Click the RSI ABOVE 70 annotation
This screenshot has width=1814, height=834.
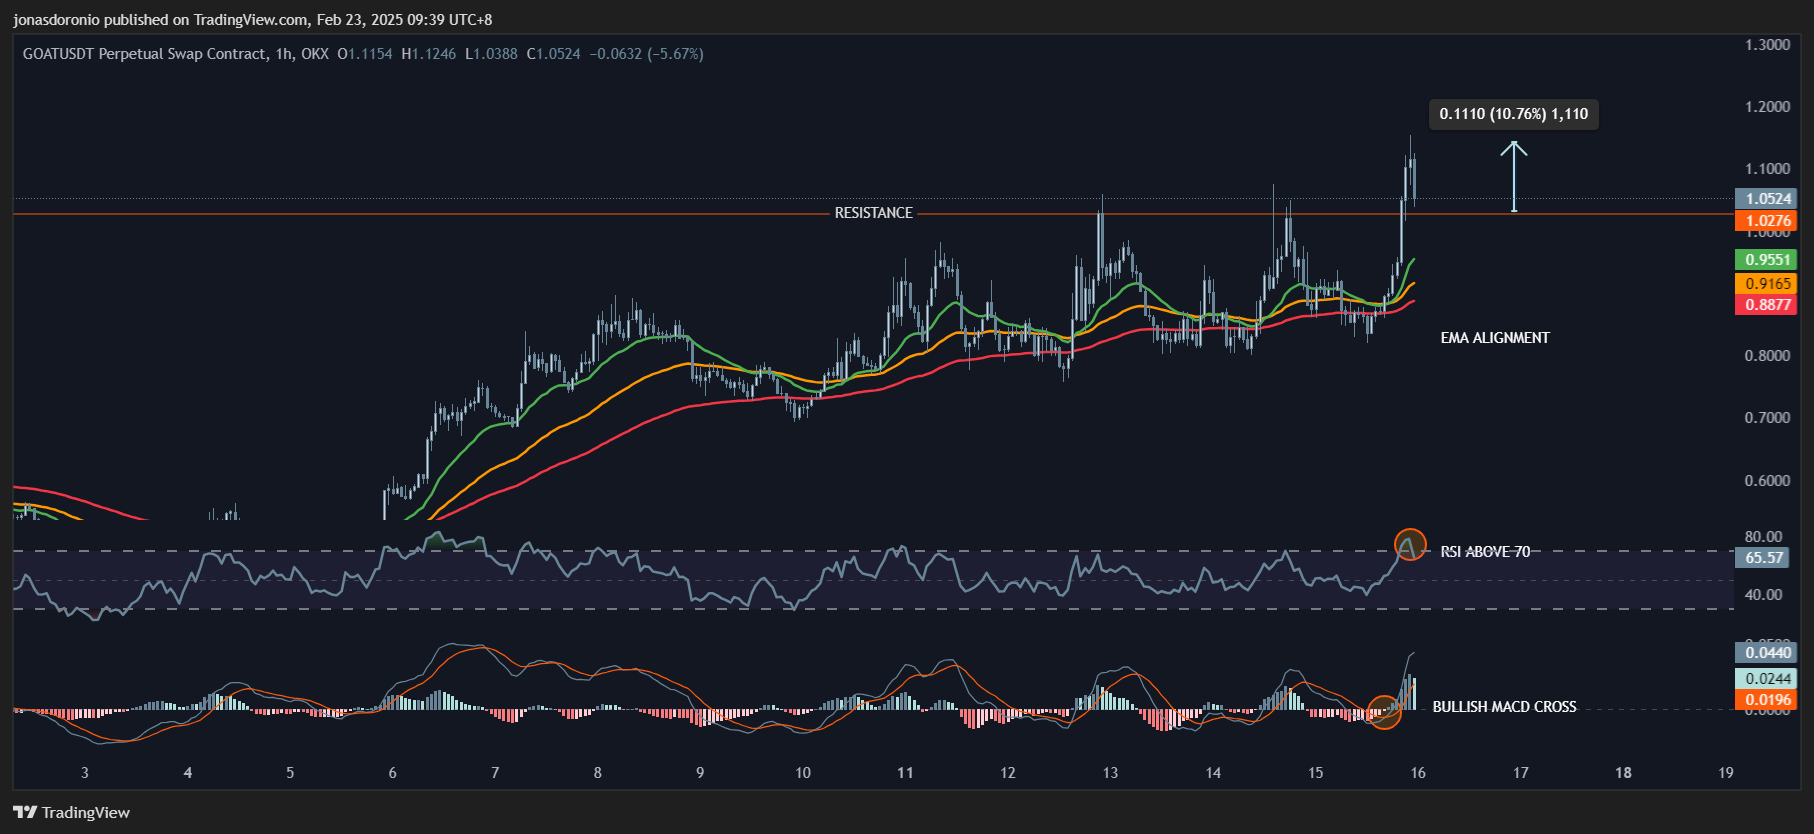(1485, 552)
